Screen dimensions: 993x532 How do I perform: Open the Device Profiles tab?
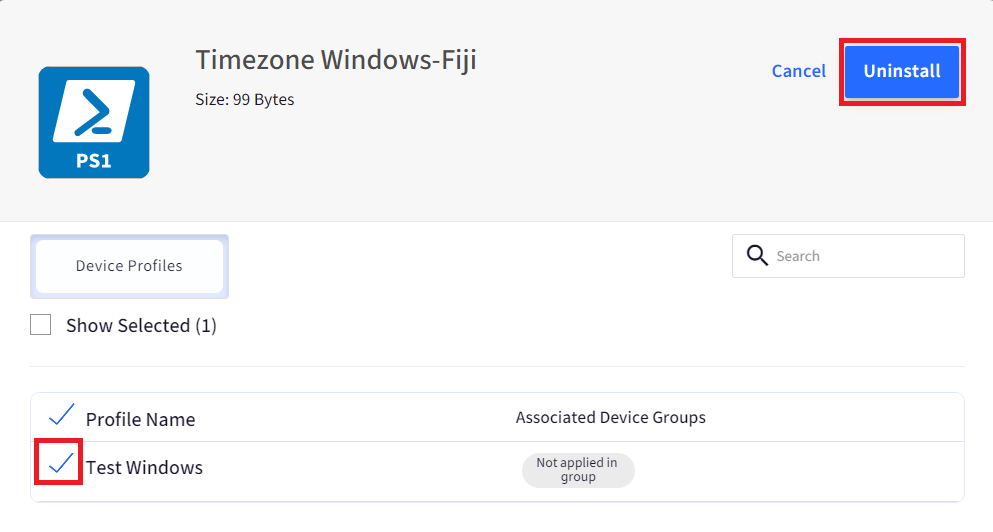point(129,266)
